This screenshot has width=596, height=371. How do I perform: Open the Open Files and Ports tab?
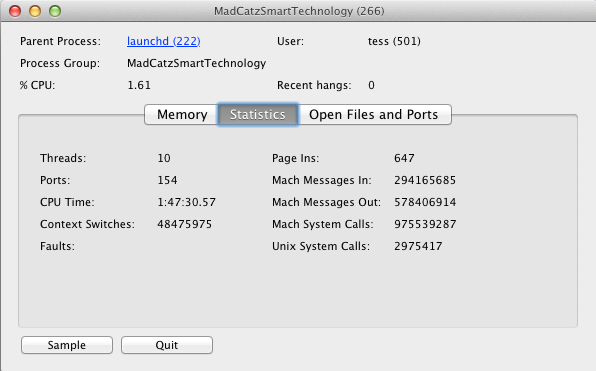tap(374, 114)
